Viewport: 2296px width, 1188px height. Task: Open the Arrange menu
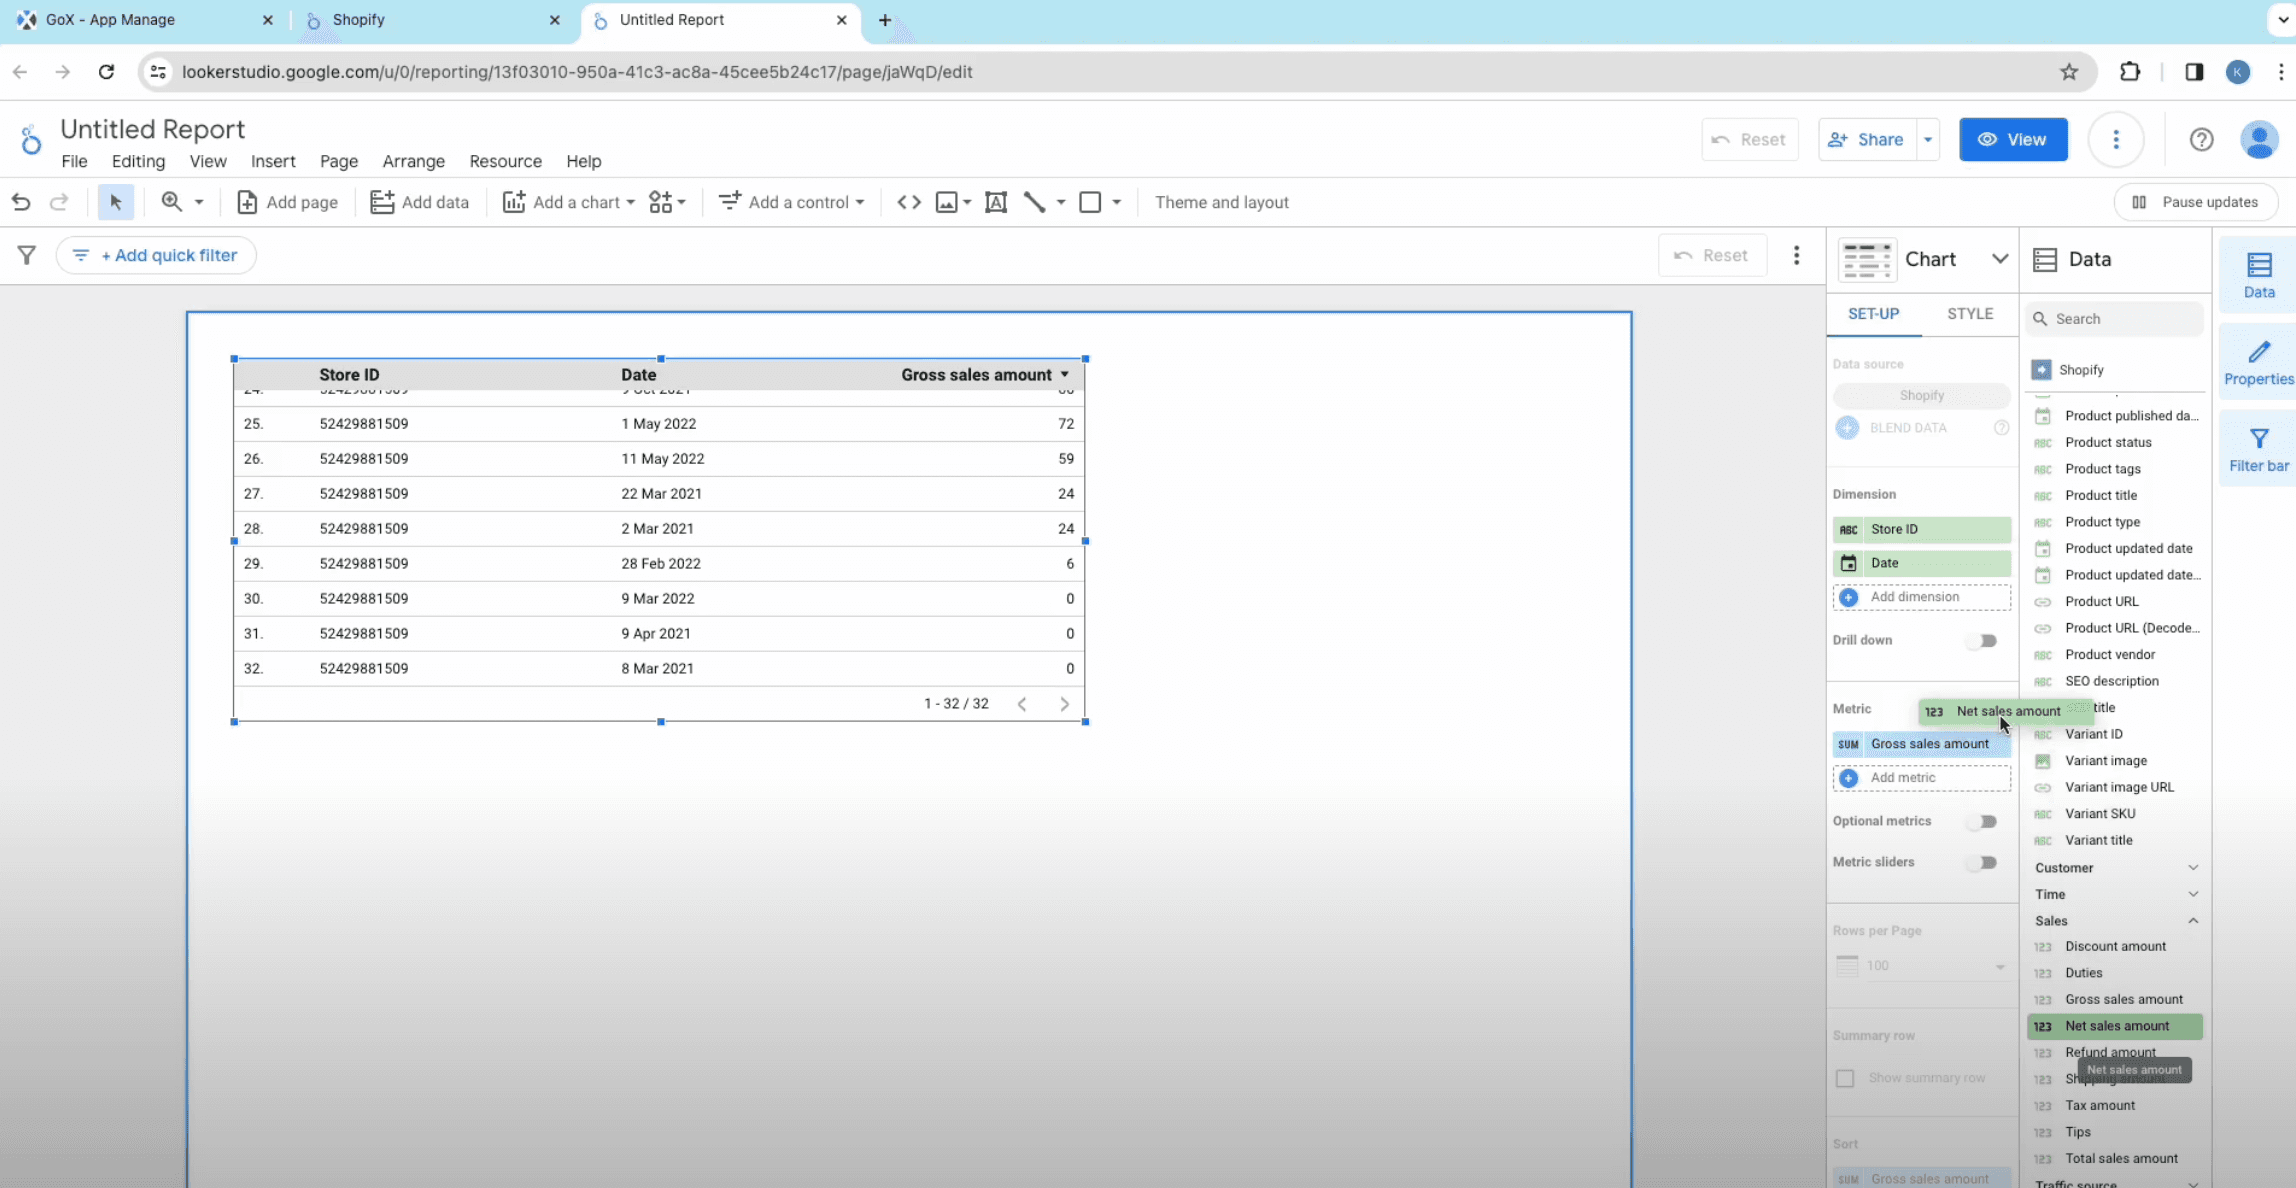pyautogui.click(x=413, y=161)
